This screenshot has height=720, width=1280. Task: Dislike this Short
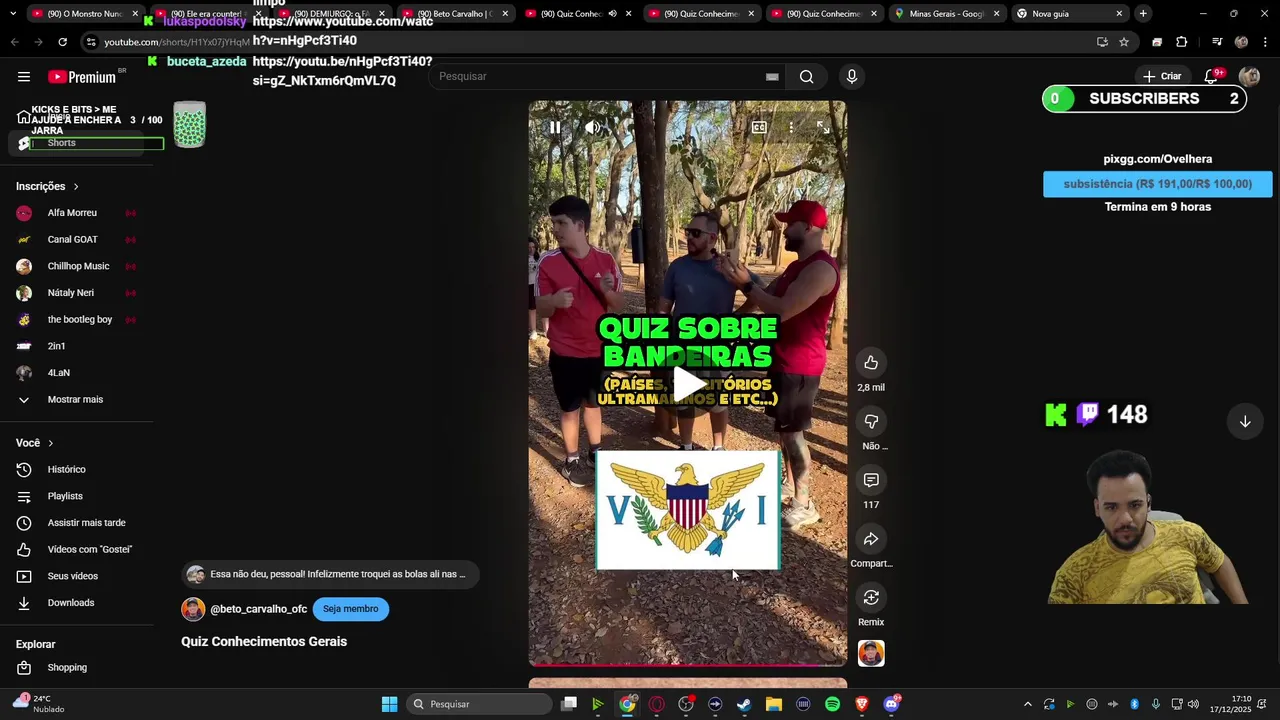pos(871,422)
